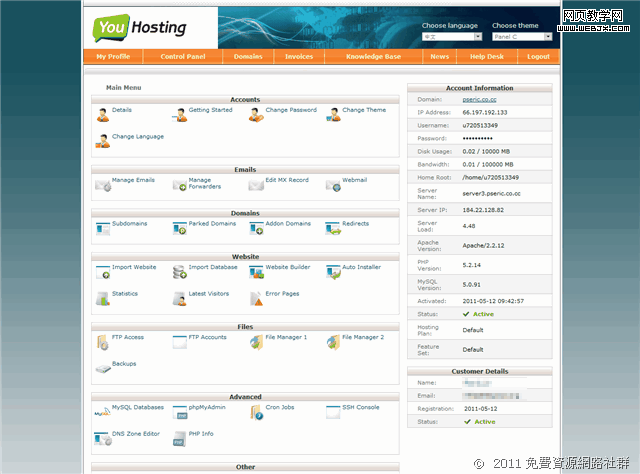Go to the My Profile tab
The image size is (640, 474).
tap(113, 56)
